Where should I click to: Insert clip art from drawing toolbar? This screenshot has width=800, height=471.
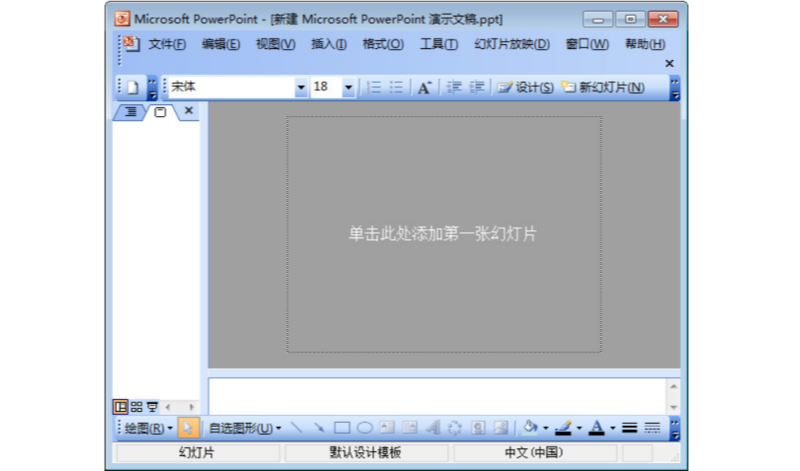pos(478,428)
